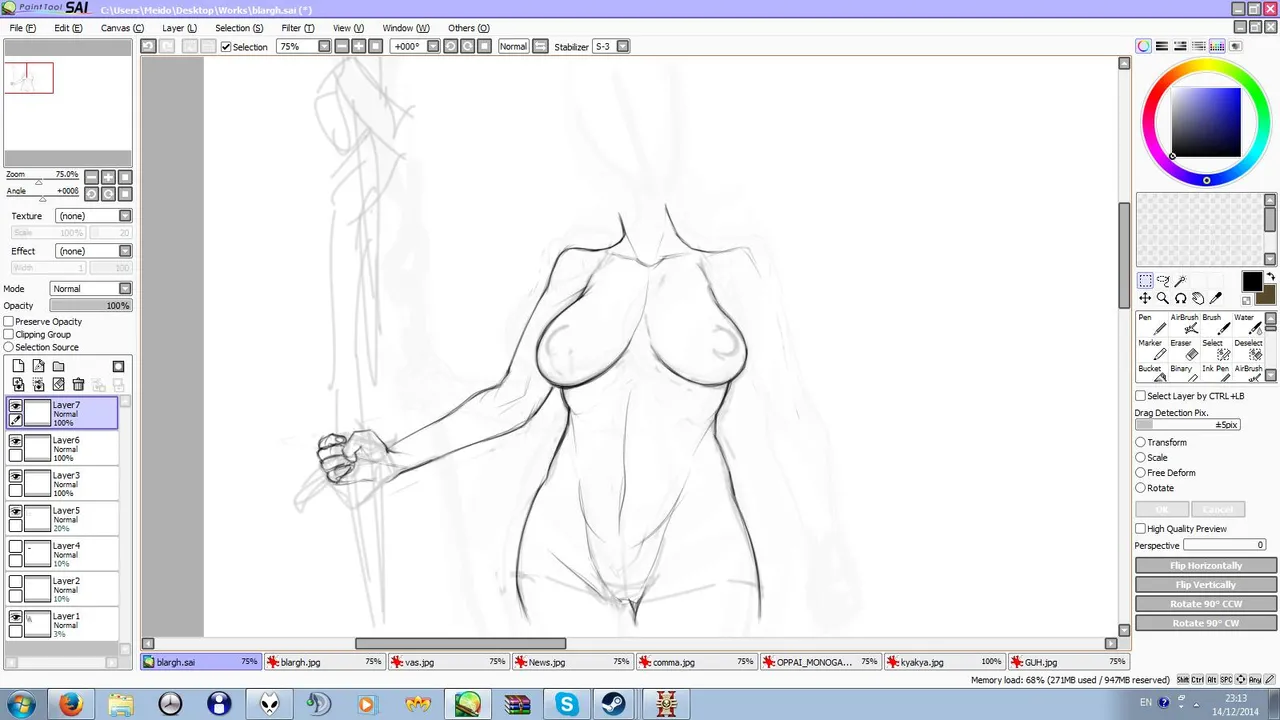Choose the Magic Wand selection tool
This screenshot has height=720, width=1280.
tap(1180, 282)
